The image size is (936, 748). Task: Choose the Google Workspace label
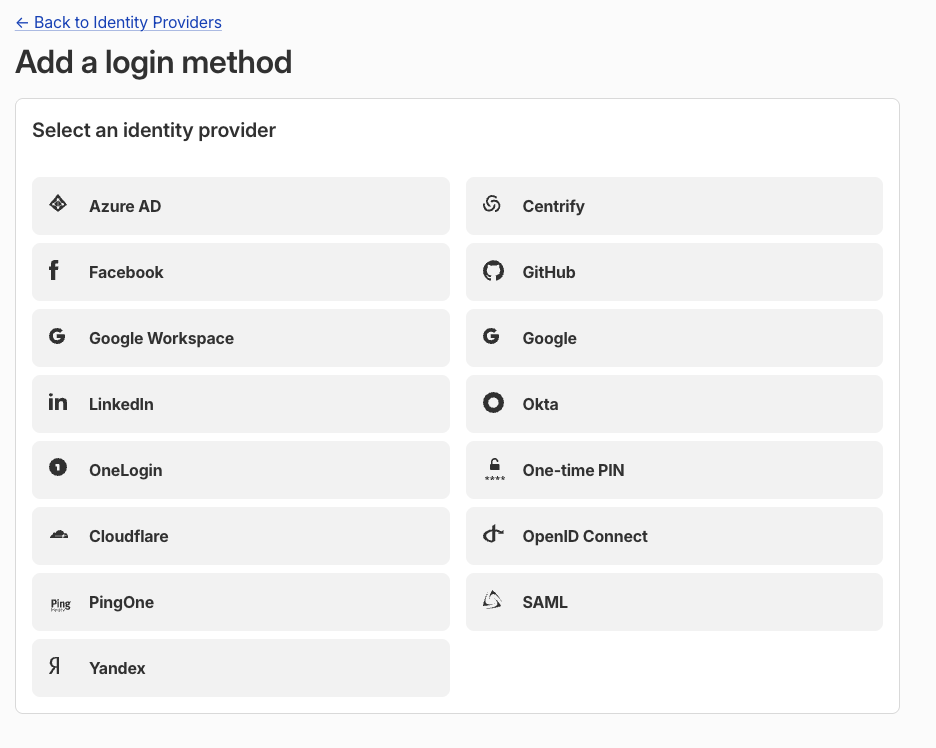tap(161, 338)
